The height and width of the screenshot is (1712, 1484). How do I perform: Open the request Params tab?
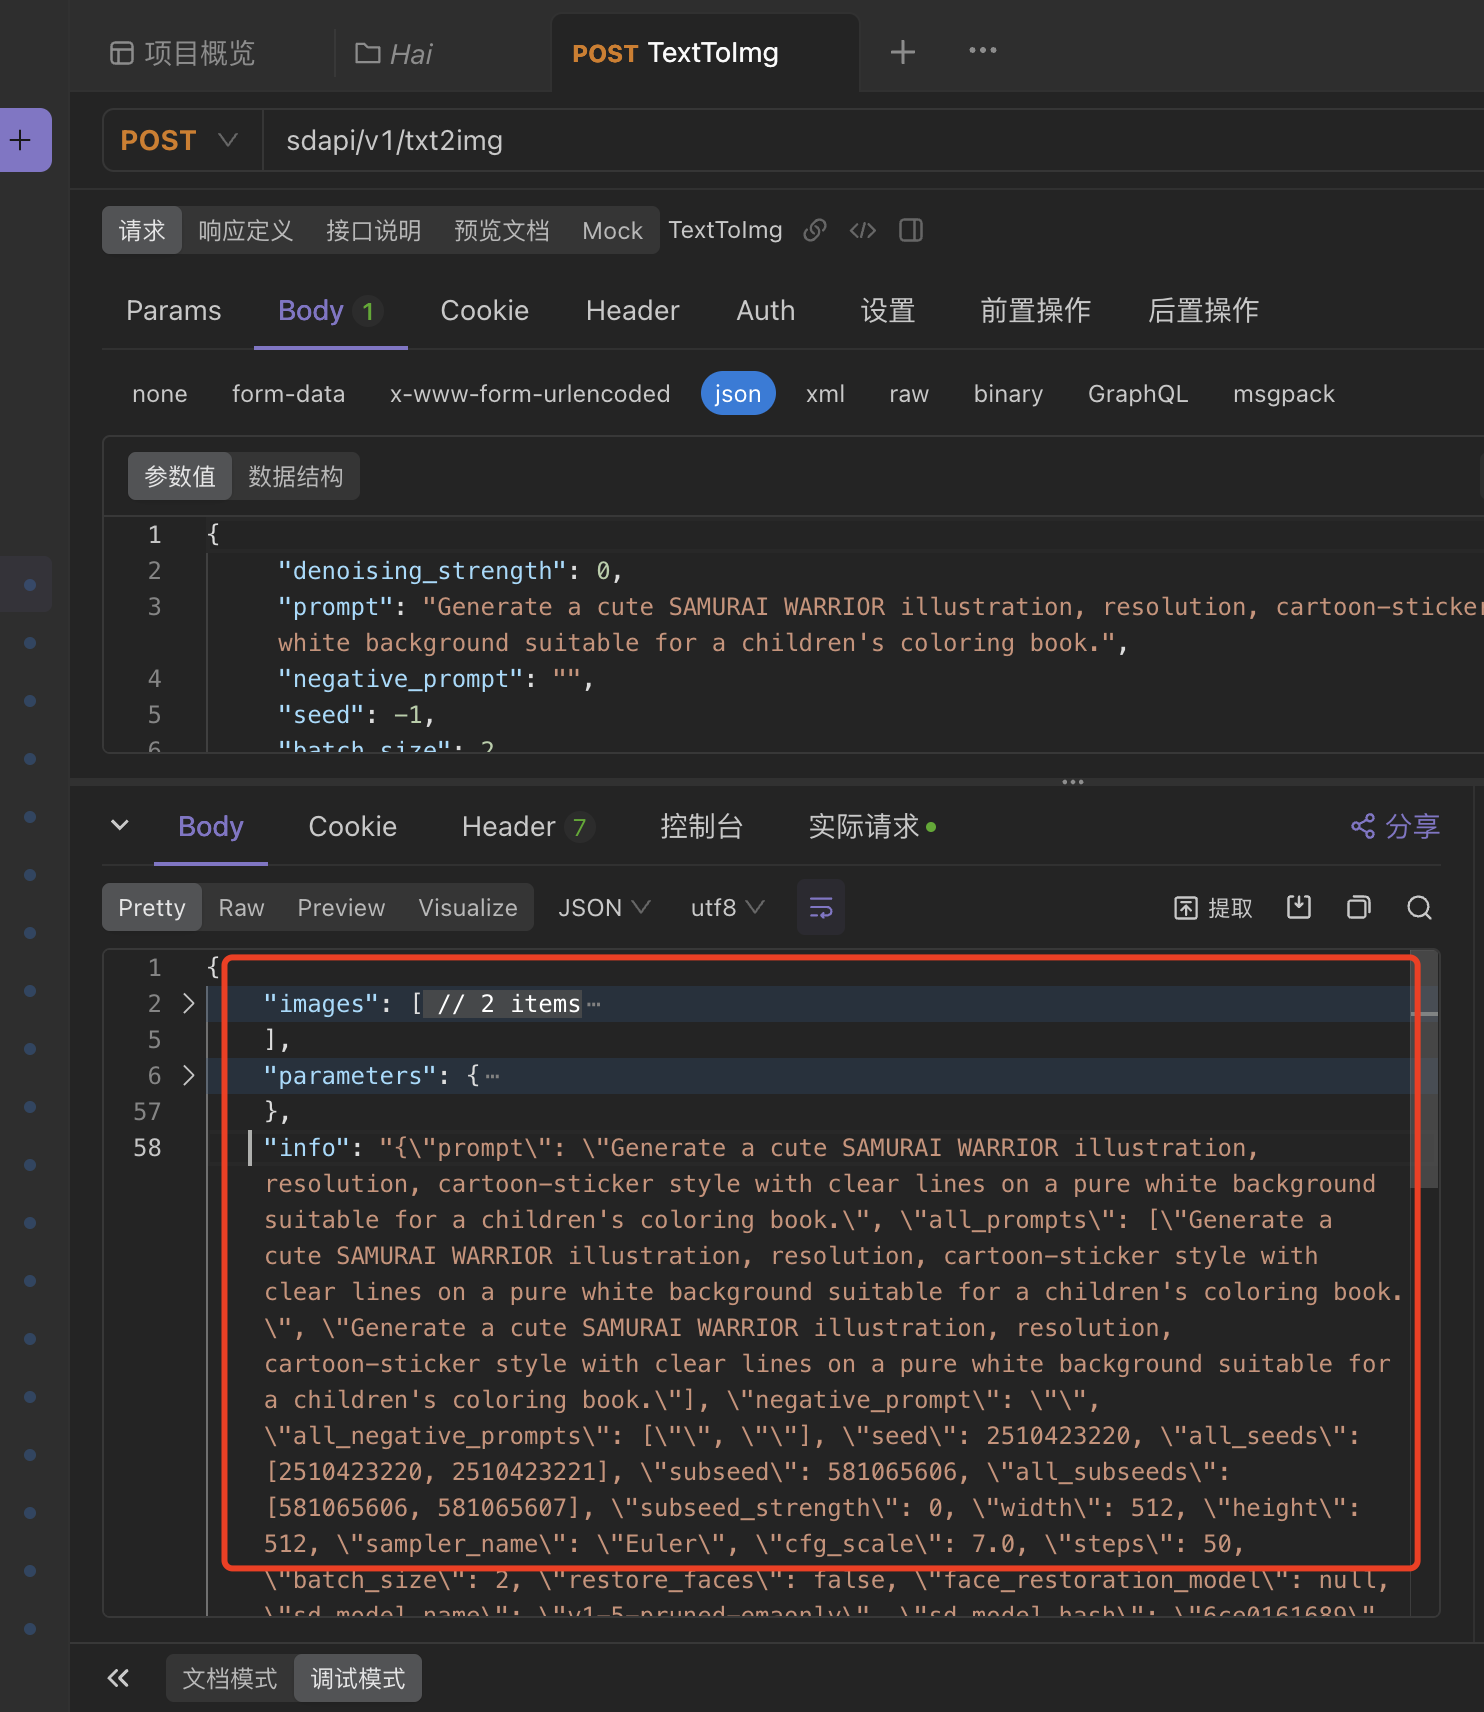[x=173, y=311]
